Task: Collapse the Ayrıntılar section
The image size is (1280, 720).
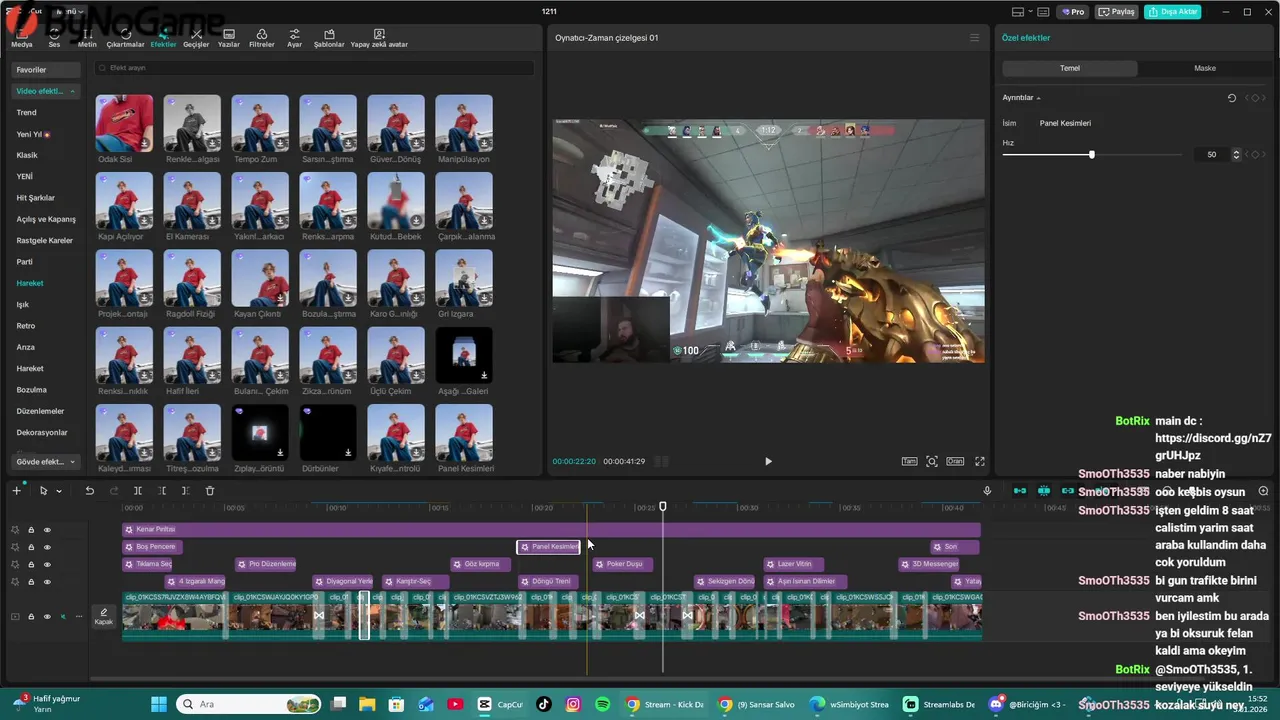Action: 1038,98
